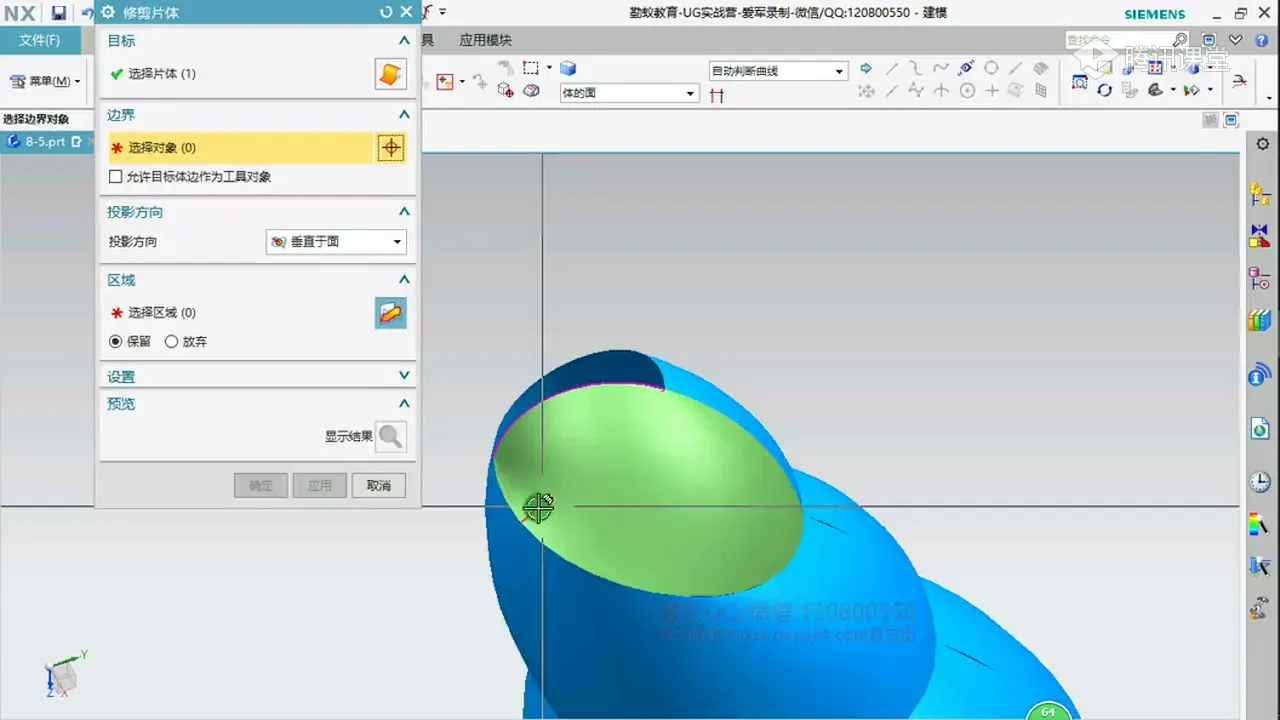Open the 文件(F) file menu tab

pos(40,40)
